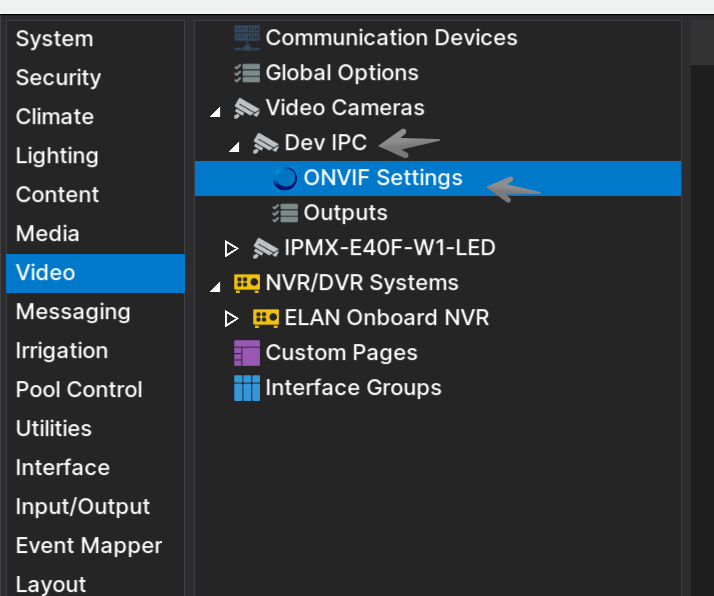Collapse the NVR/DVR Systems node
The image size is (714, 596).
[x=215, y=286]
